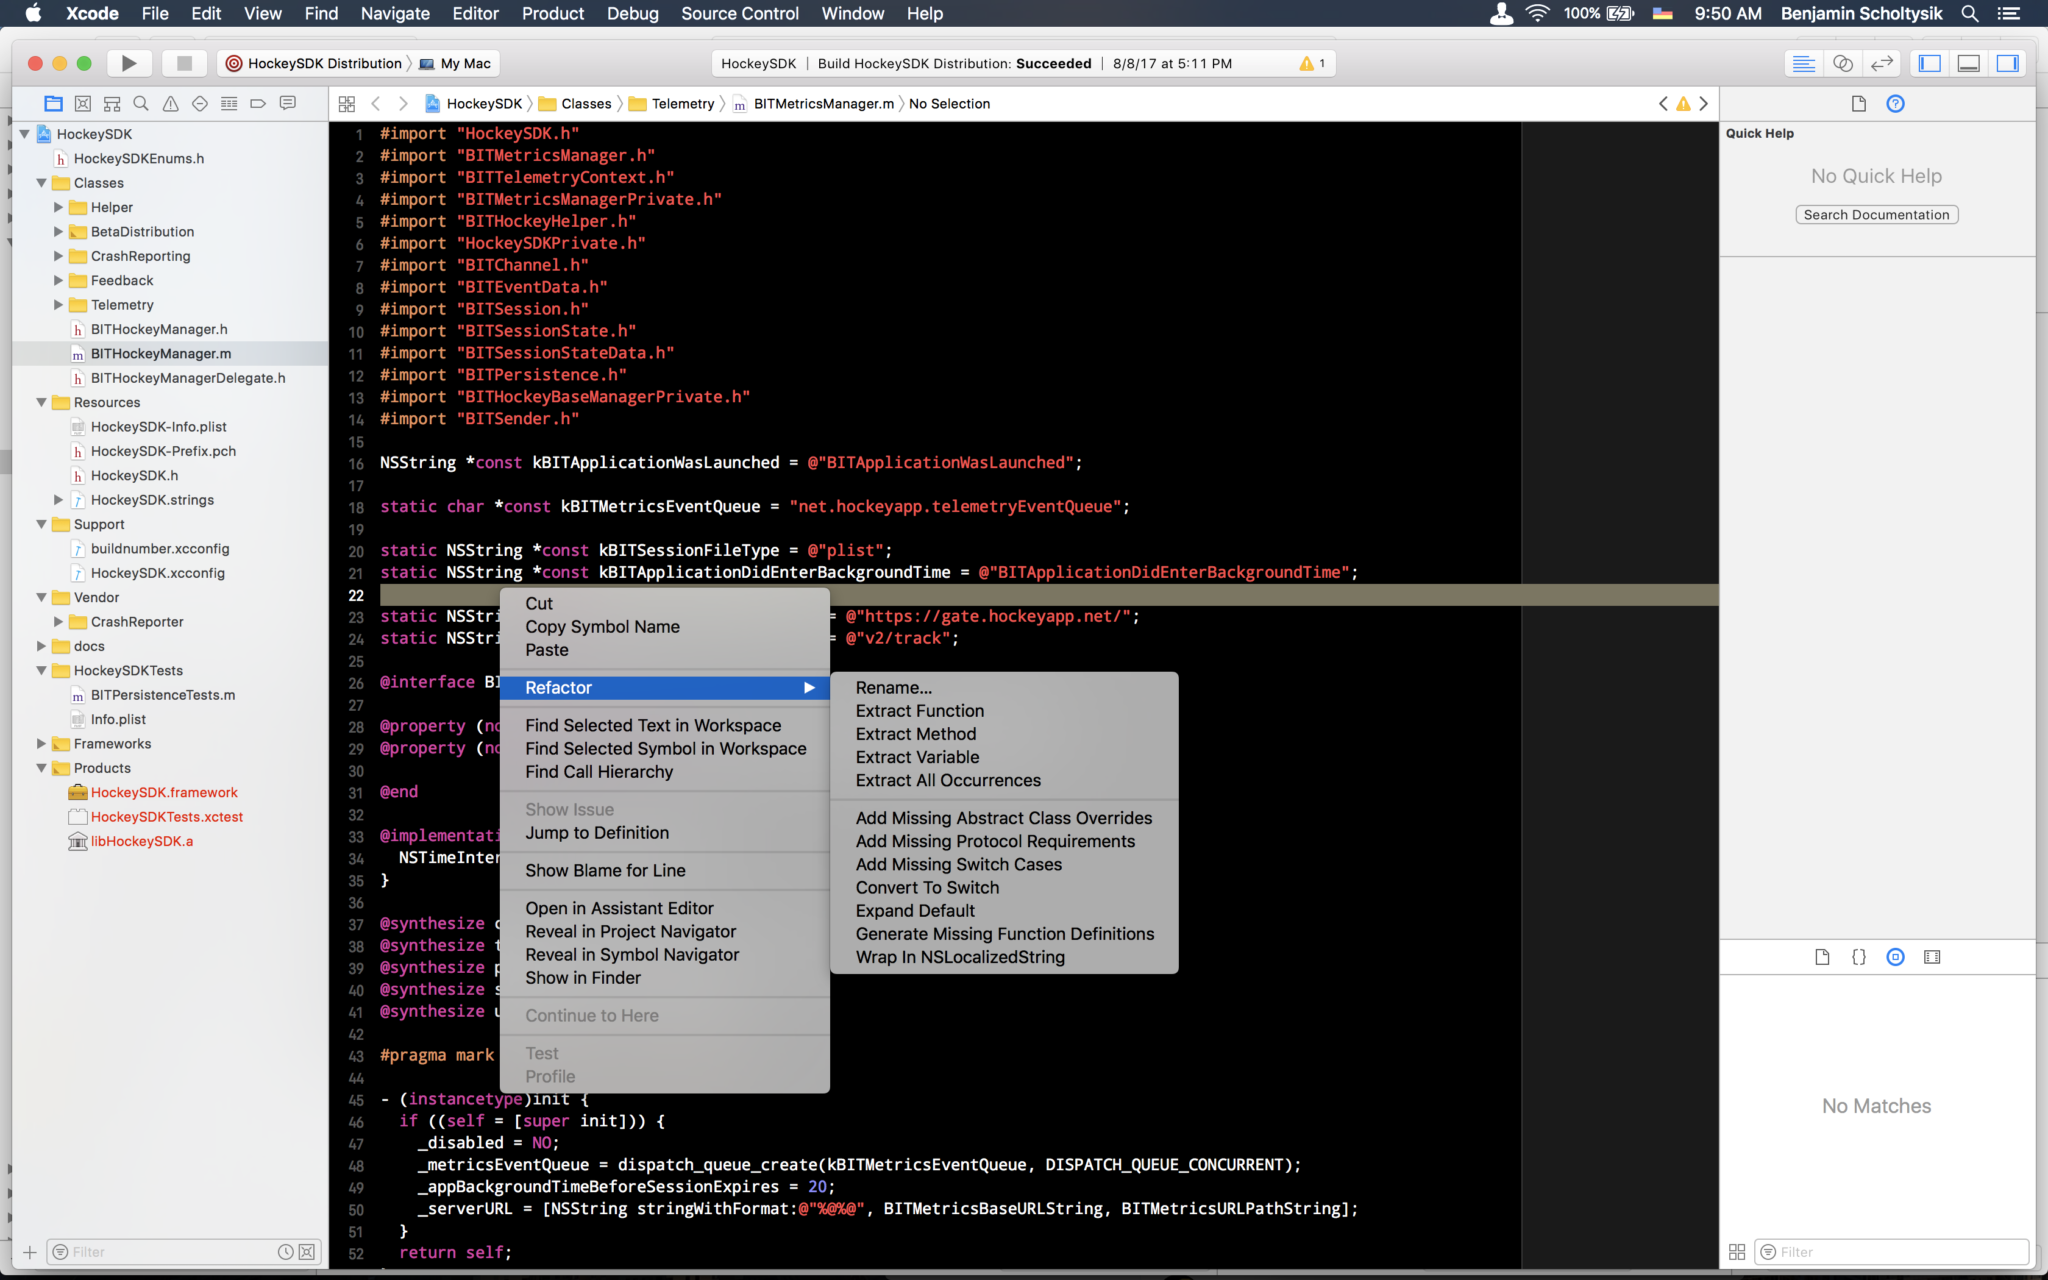2048x1280 pixels.
Task: Stop the running task
Action: (x=184, y=63)
